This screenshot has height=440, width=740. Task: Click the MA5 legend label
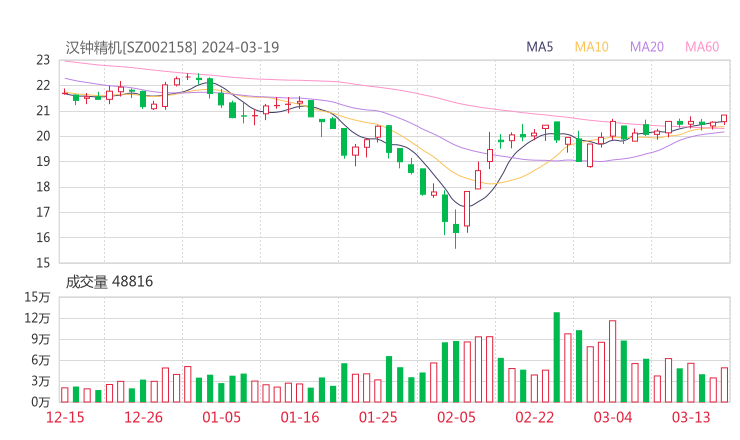(x=539, y=47)
